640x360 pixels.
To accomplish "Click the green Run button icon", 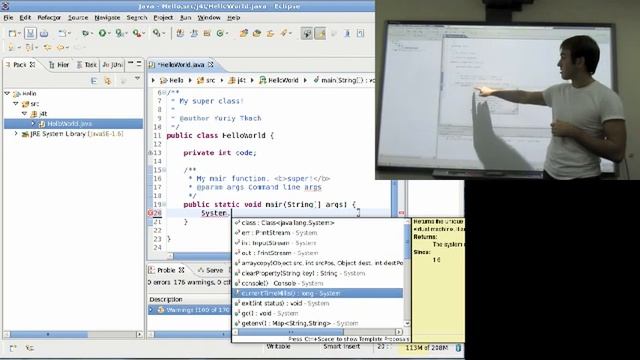I will coord(102,33).
